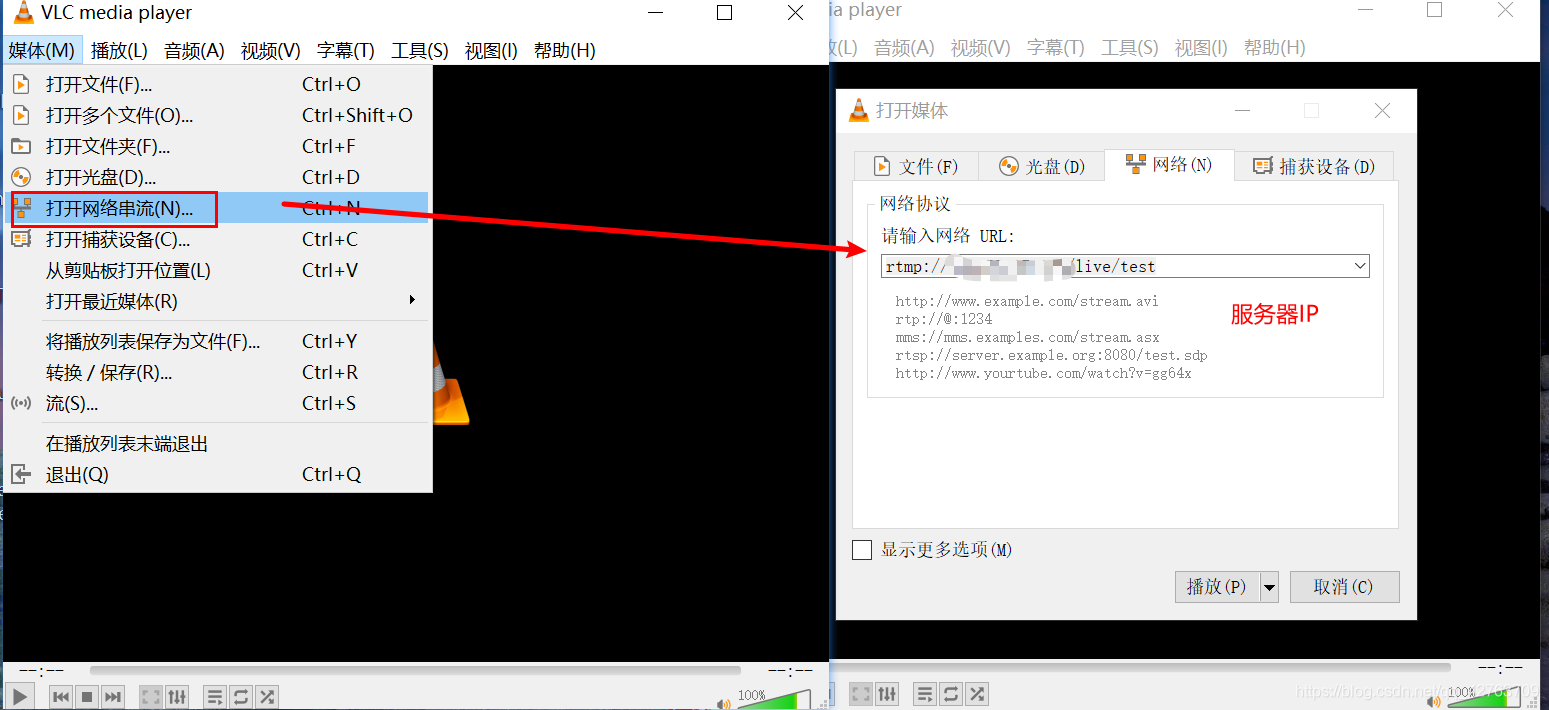Select 打开网络串流(N) menu entry
This screenshot has width=1549, height=710.
click(119, 209)
